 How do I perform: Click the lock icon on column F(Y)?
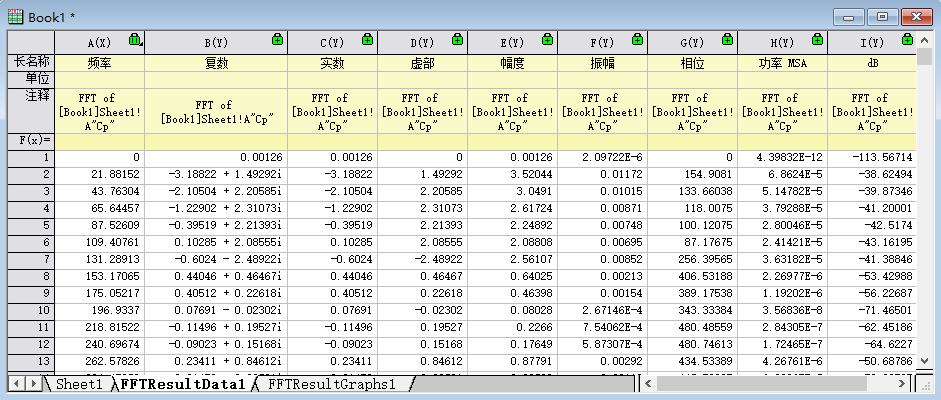point(637,40)
